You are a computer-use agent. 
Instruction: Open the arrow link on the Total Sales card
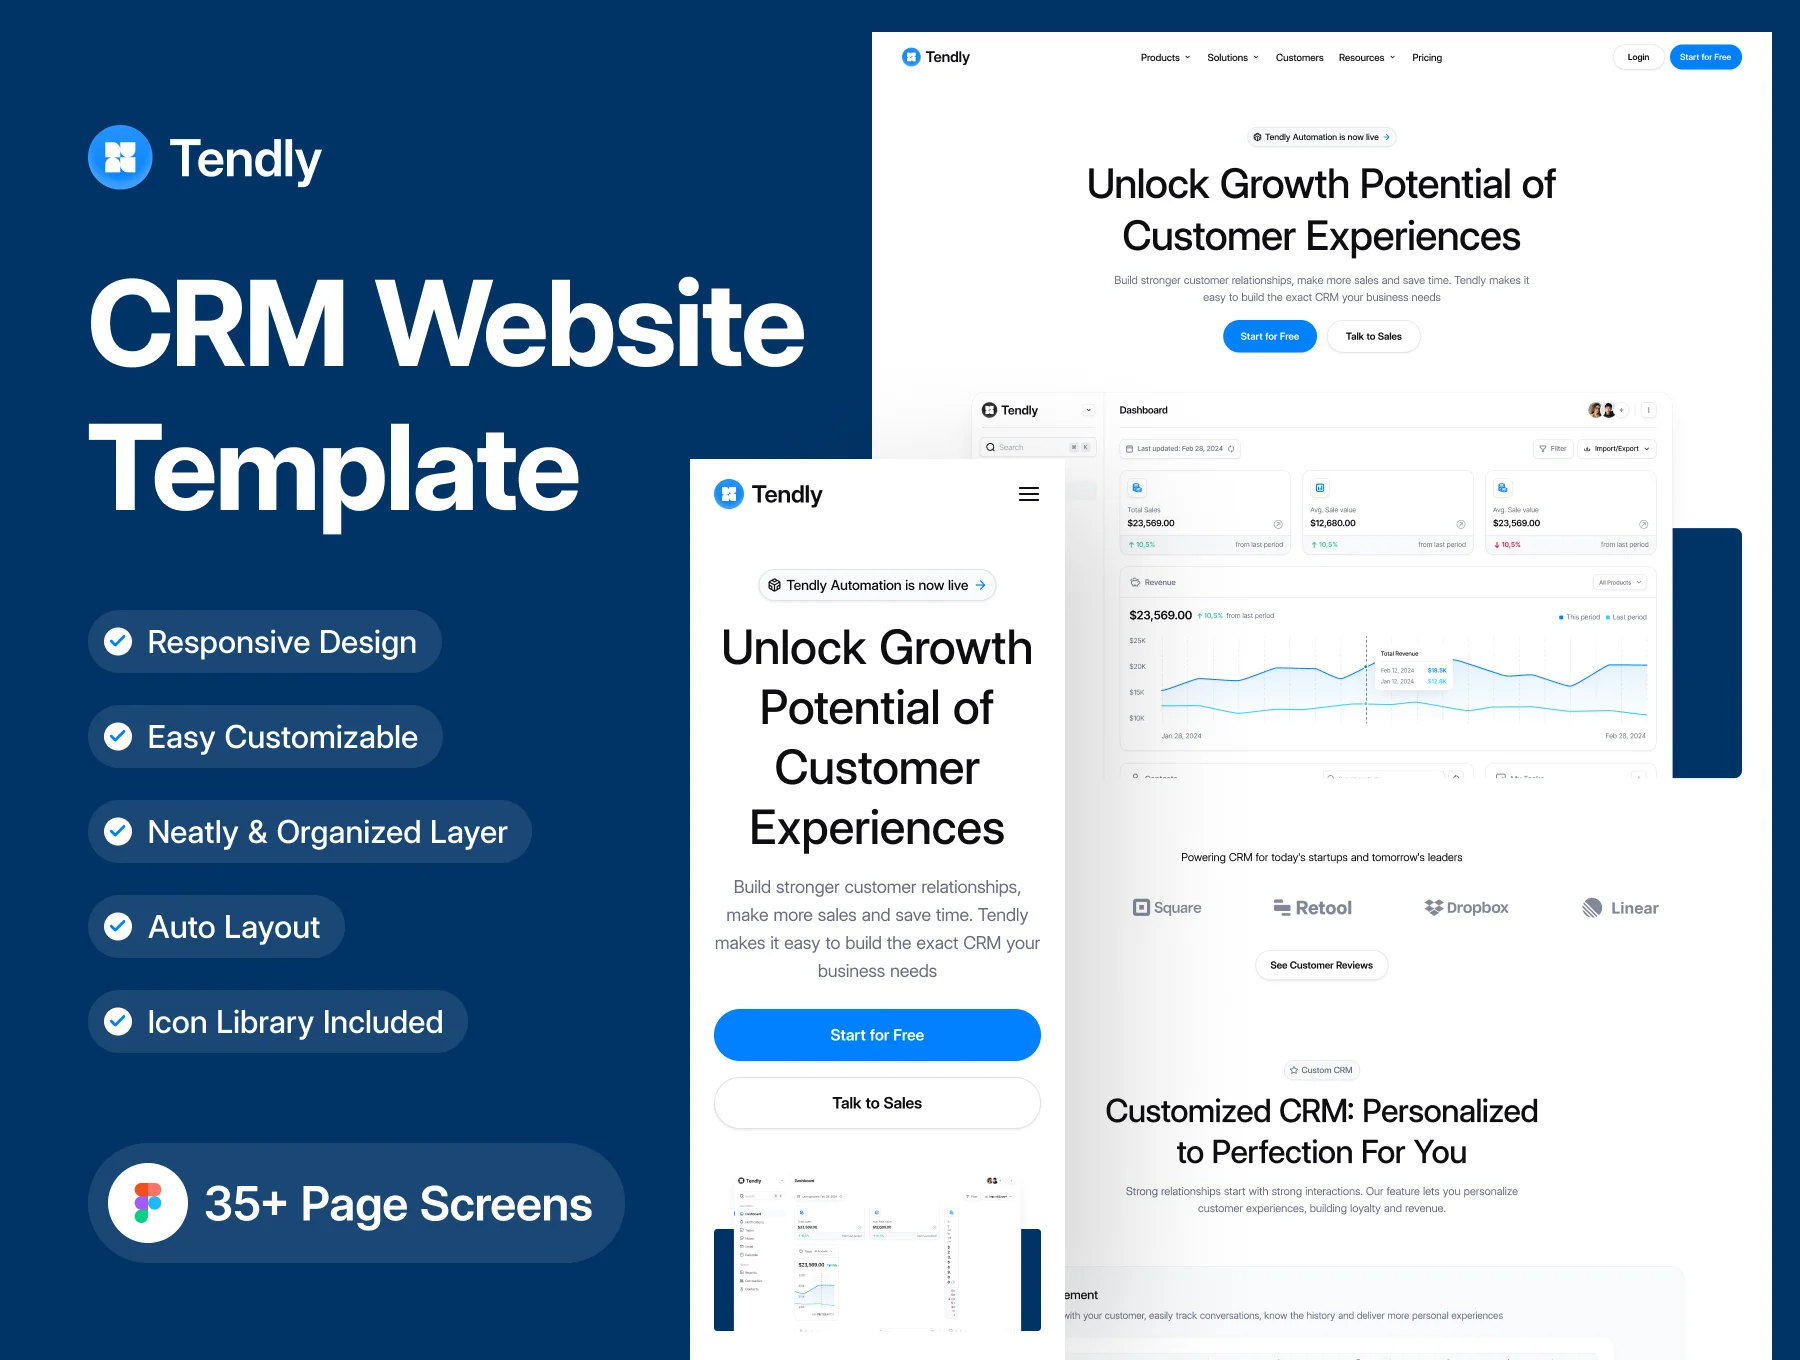1278,524
